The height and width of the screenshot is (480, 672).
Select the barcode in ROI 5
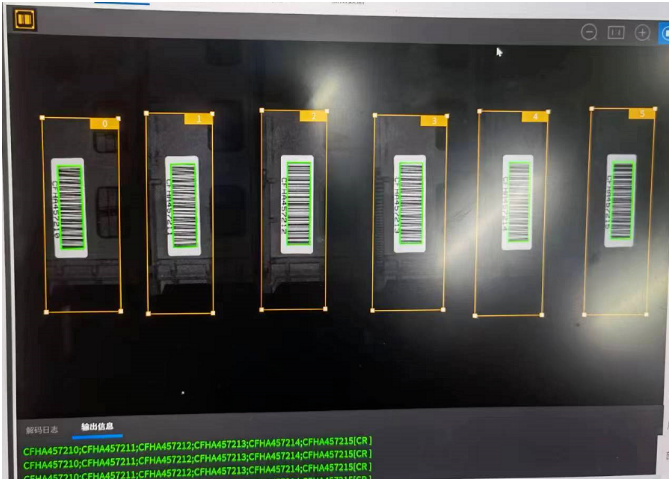pyautogui.click(x=622, y=200)
